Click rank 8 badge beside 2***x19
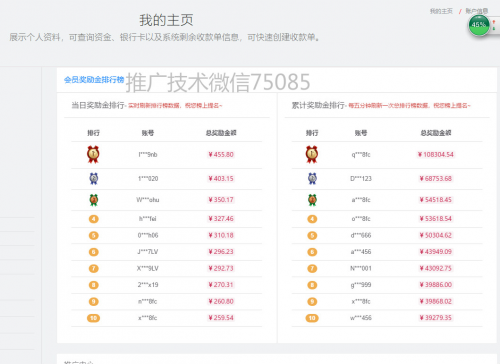This screenshot has height=364, width=500. [x=94, y=285]
